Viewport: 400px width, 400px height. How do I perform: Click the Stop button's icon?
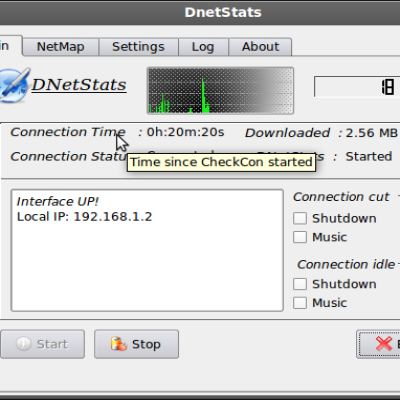tap(119, 344)
